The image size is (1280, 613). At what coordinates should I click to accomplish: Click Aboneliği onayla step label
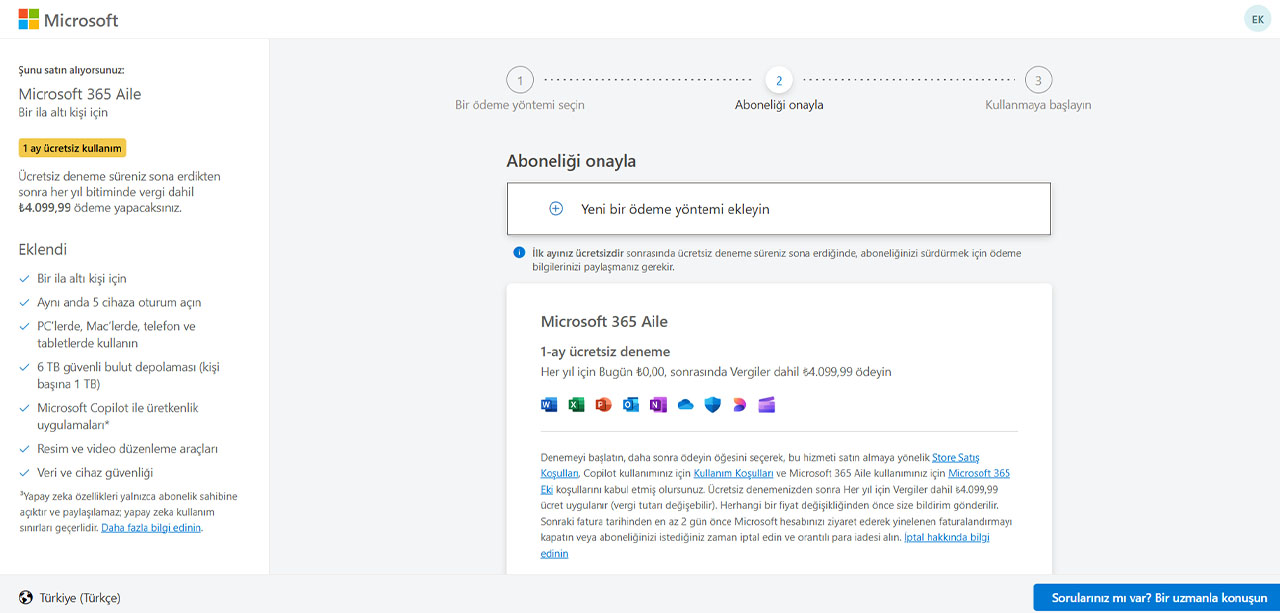779,105
